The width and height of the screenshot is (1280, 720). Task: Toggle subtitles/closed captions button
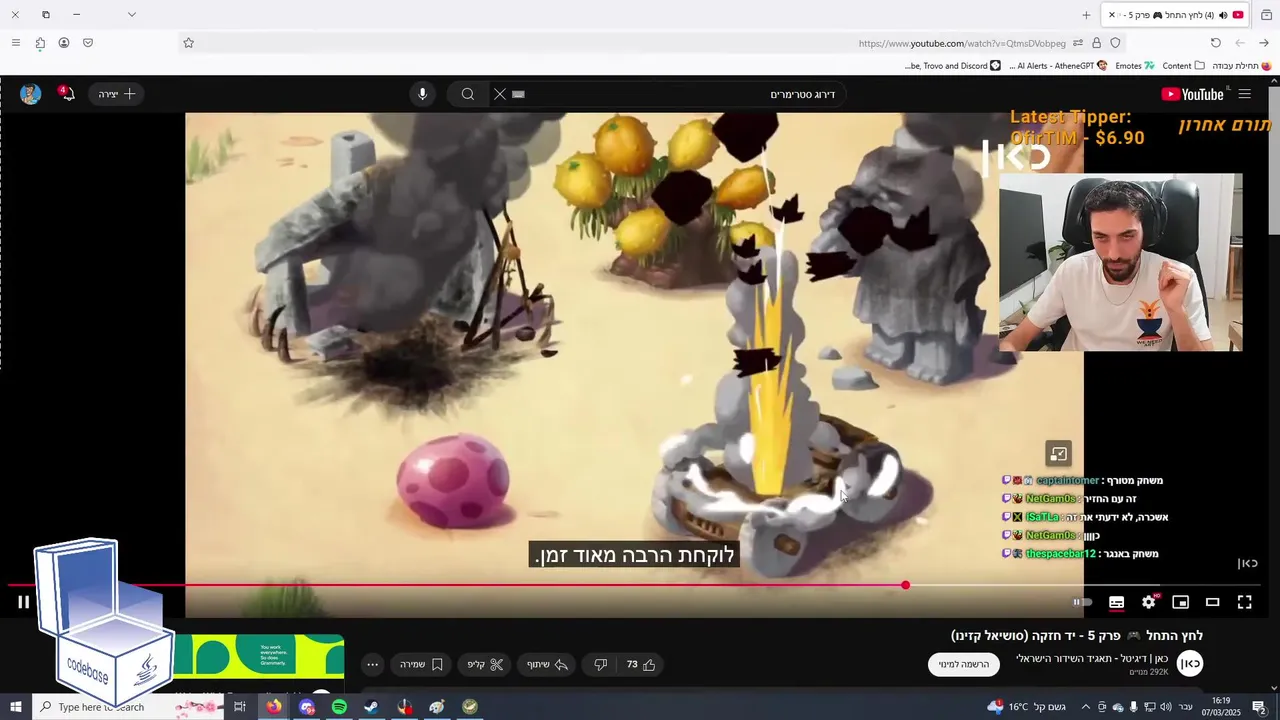coord(1116,602)
